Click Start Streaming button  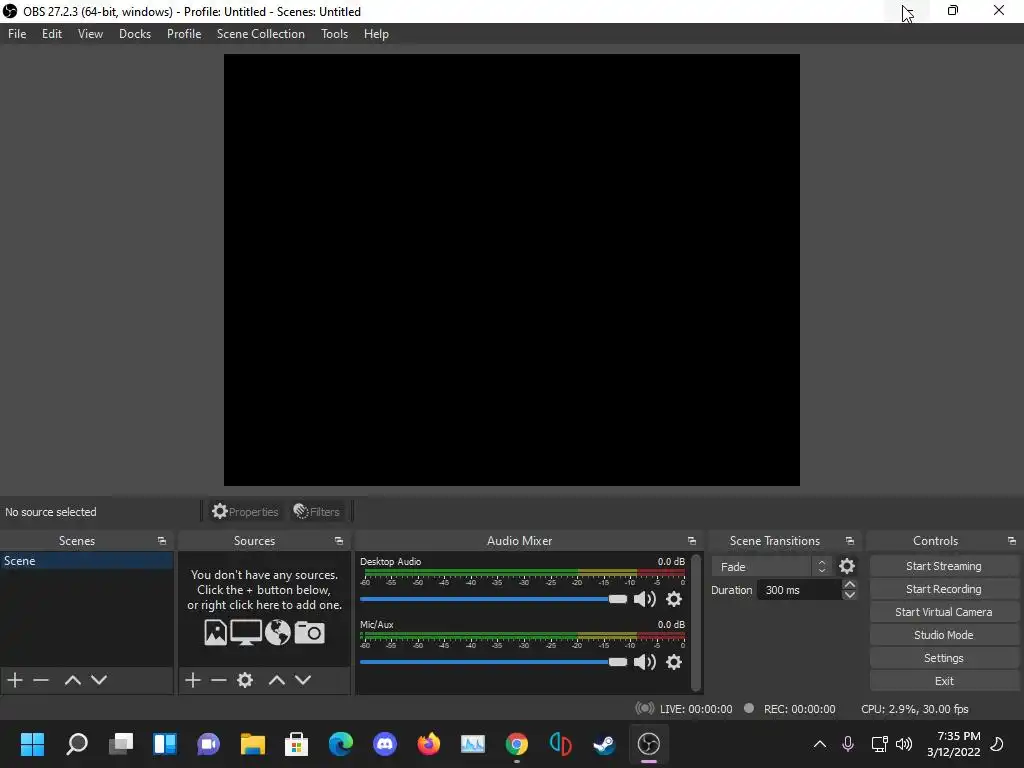click(944, 566)
